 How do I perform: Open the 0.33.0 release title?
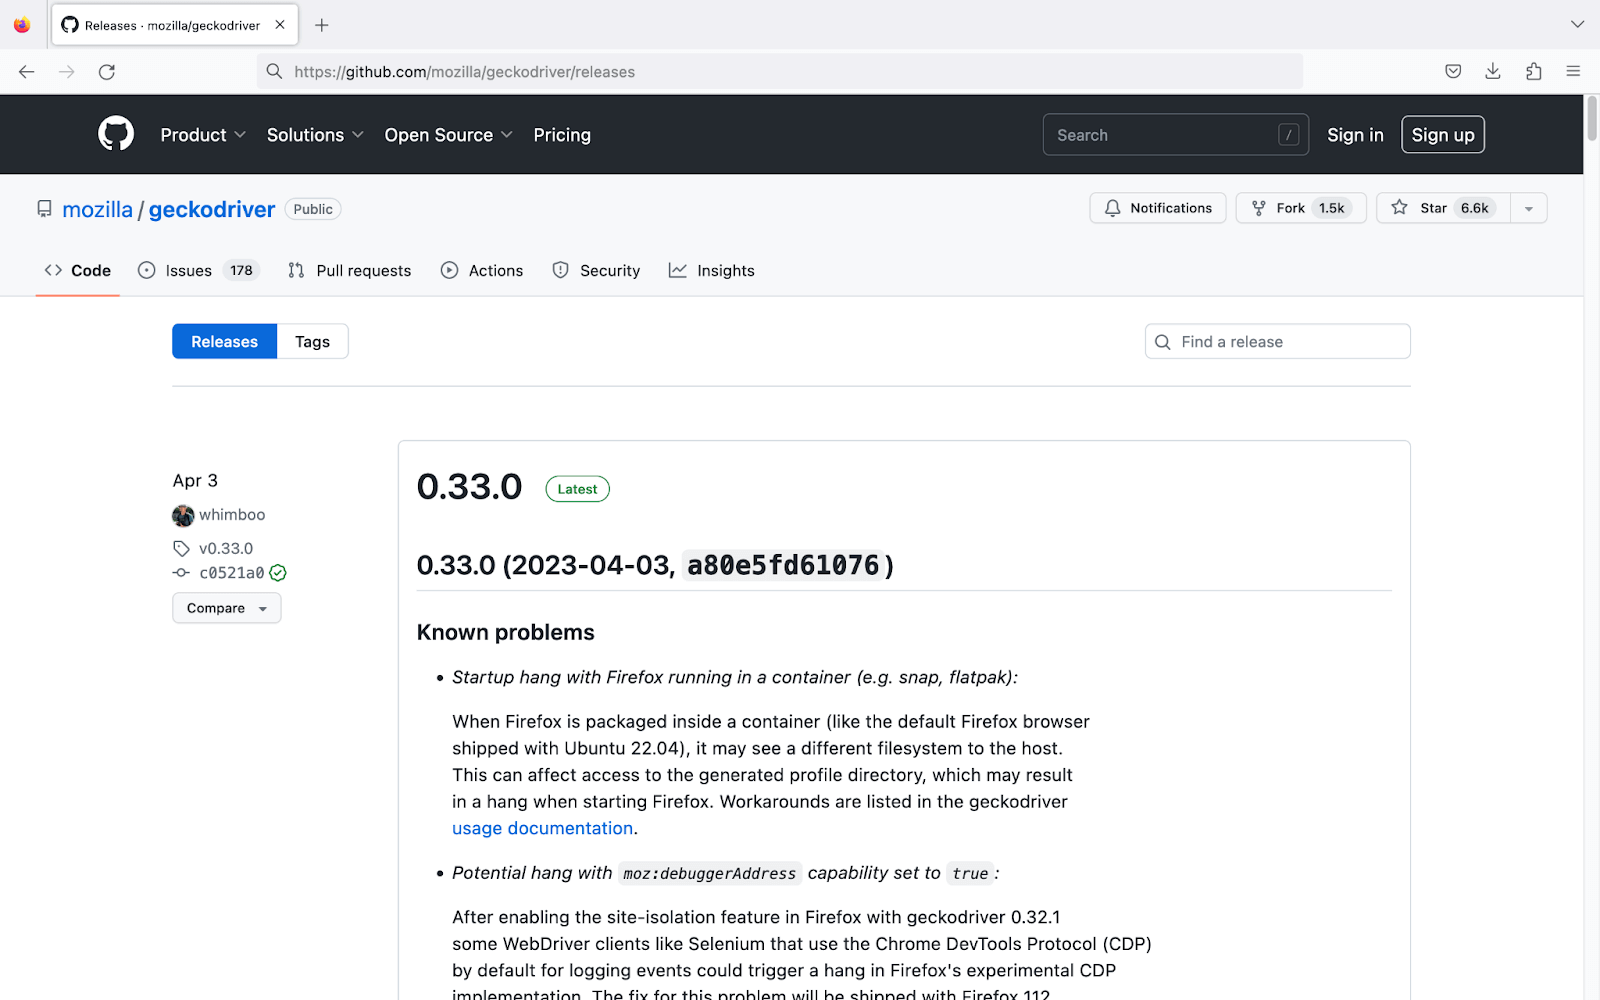tap(470, 487)
